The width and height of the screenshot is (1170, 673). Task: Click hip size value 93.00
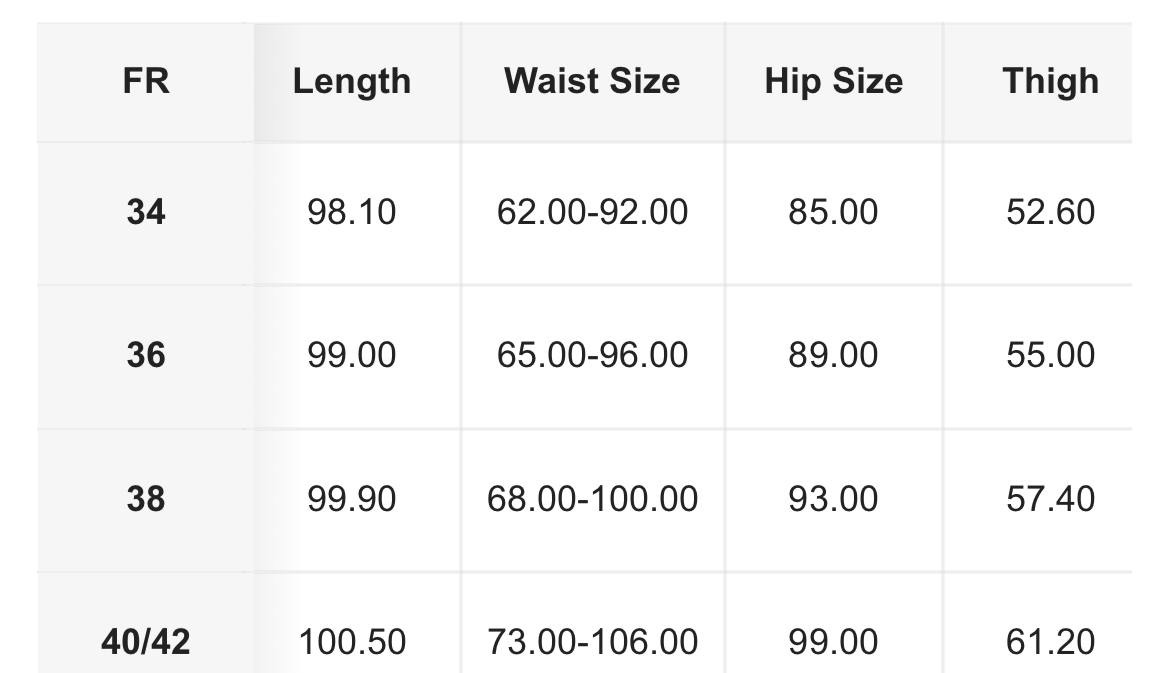tap(833, 498)
